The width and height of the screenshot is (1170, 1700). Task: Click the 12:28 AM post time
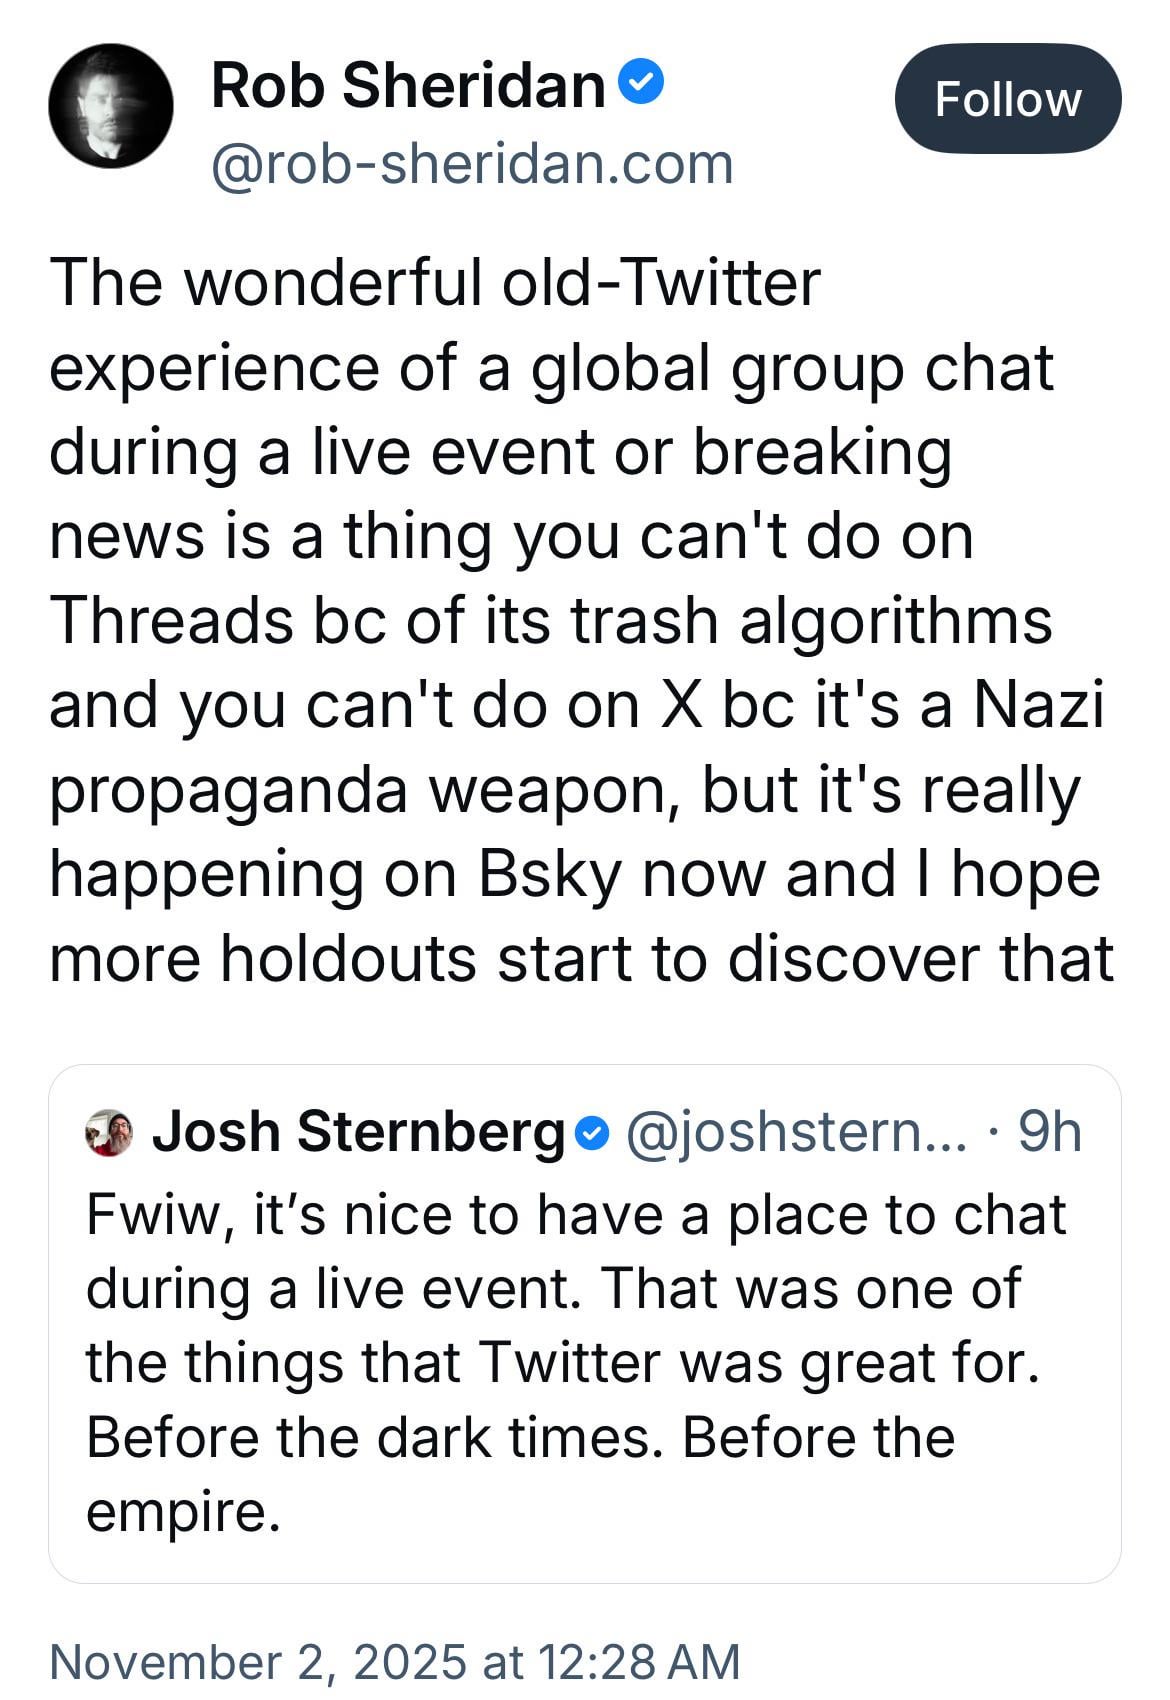[638, 1661]
